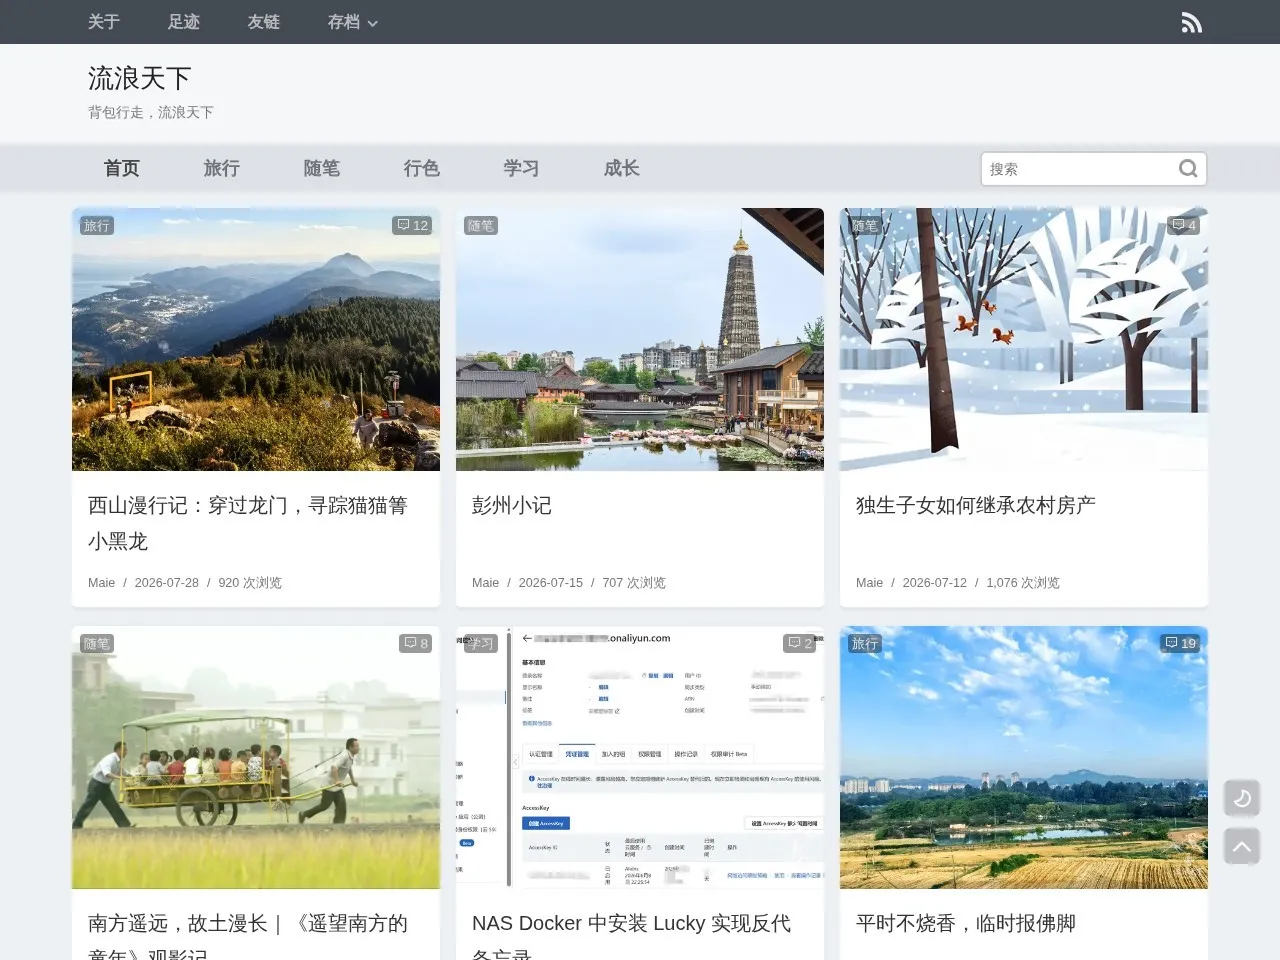1280x960 pixels.
Task: Click the 学习 tag on NAS Docker thumbnail
Action: 481,643
